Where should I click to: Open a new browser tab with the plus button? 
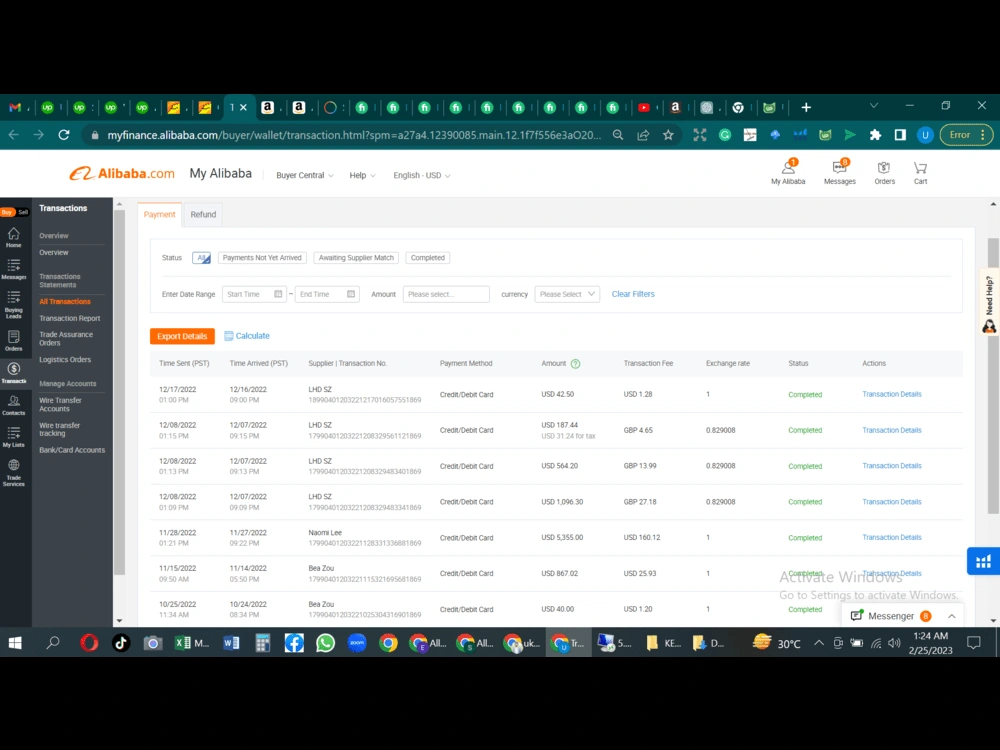point(806,107)
